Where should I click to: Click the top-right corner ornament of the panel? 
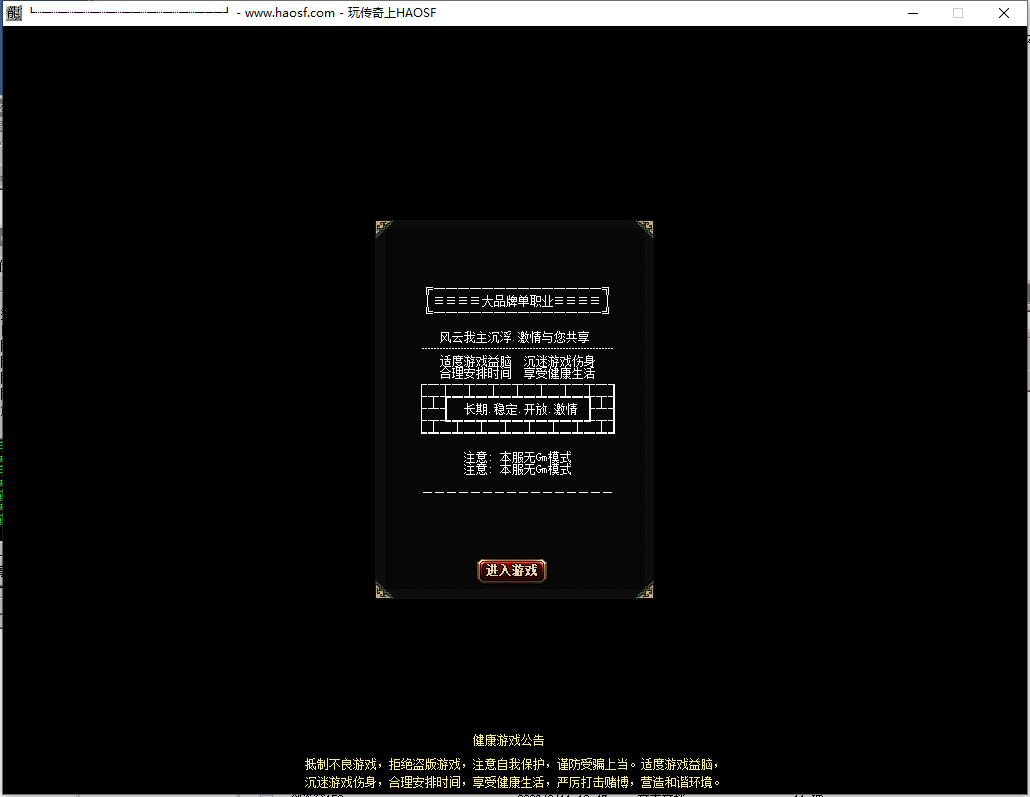pyautogui.click(x=645, y=228)
